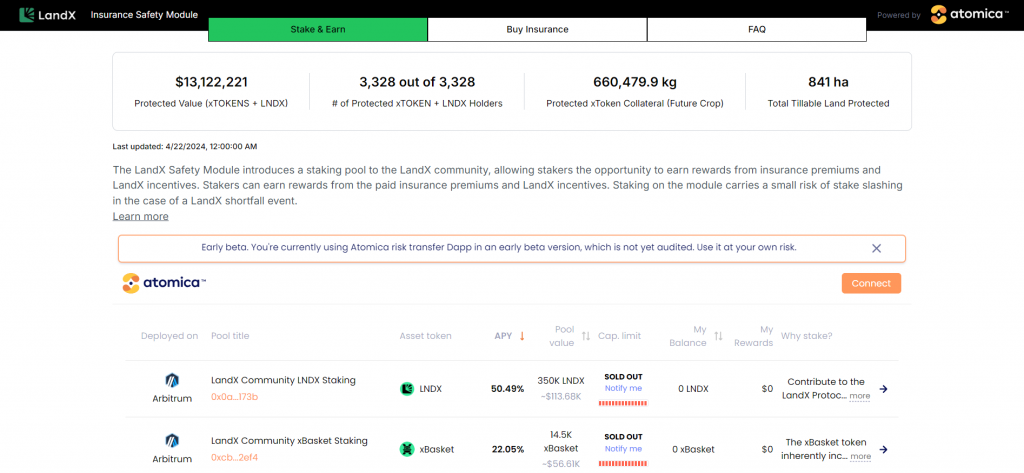Open the FAQ tab
The height and width of the screenshot is (473, 1024).
(x=757, y=29)
